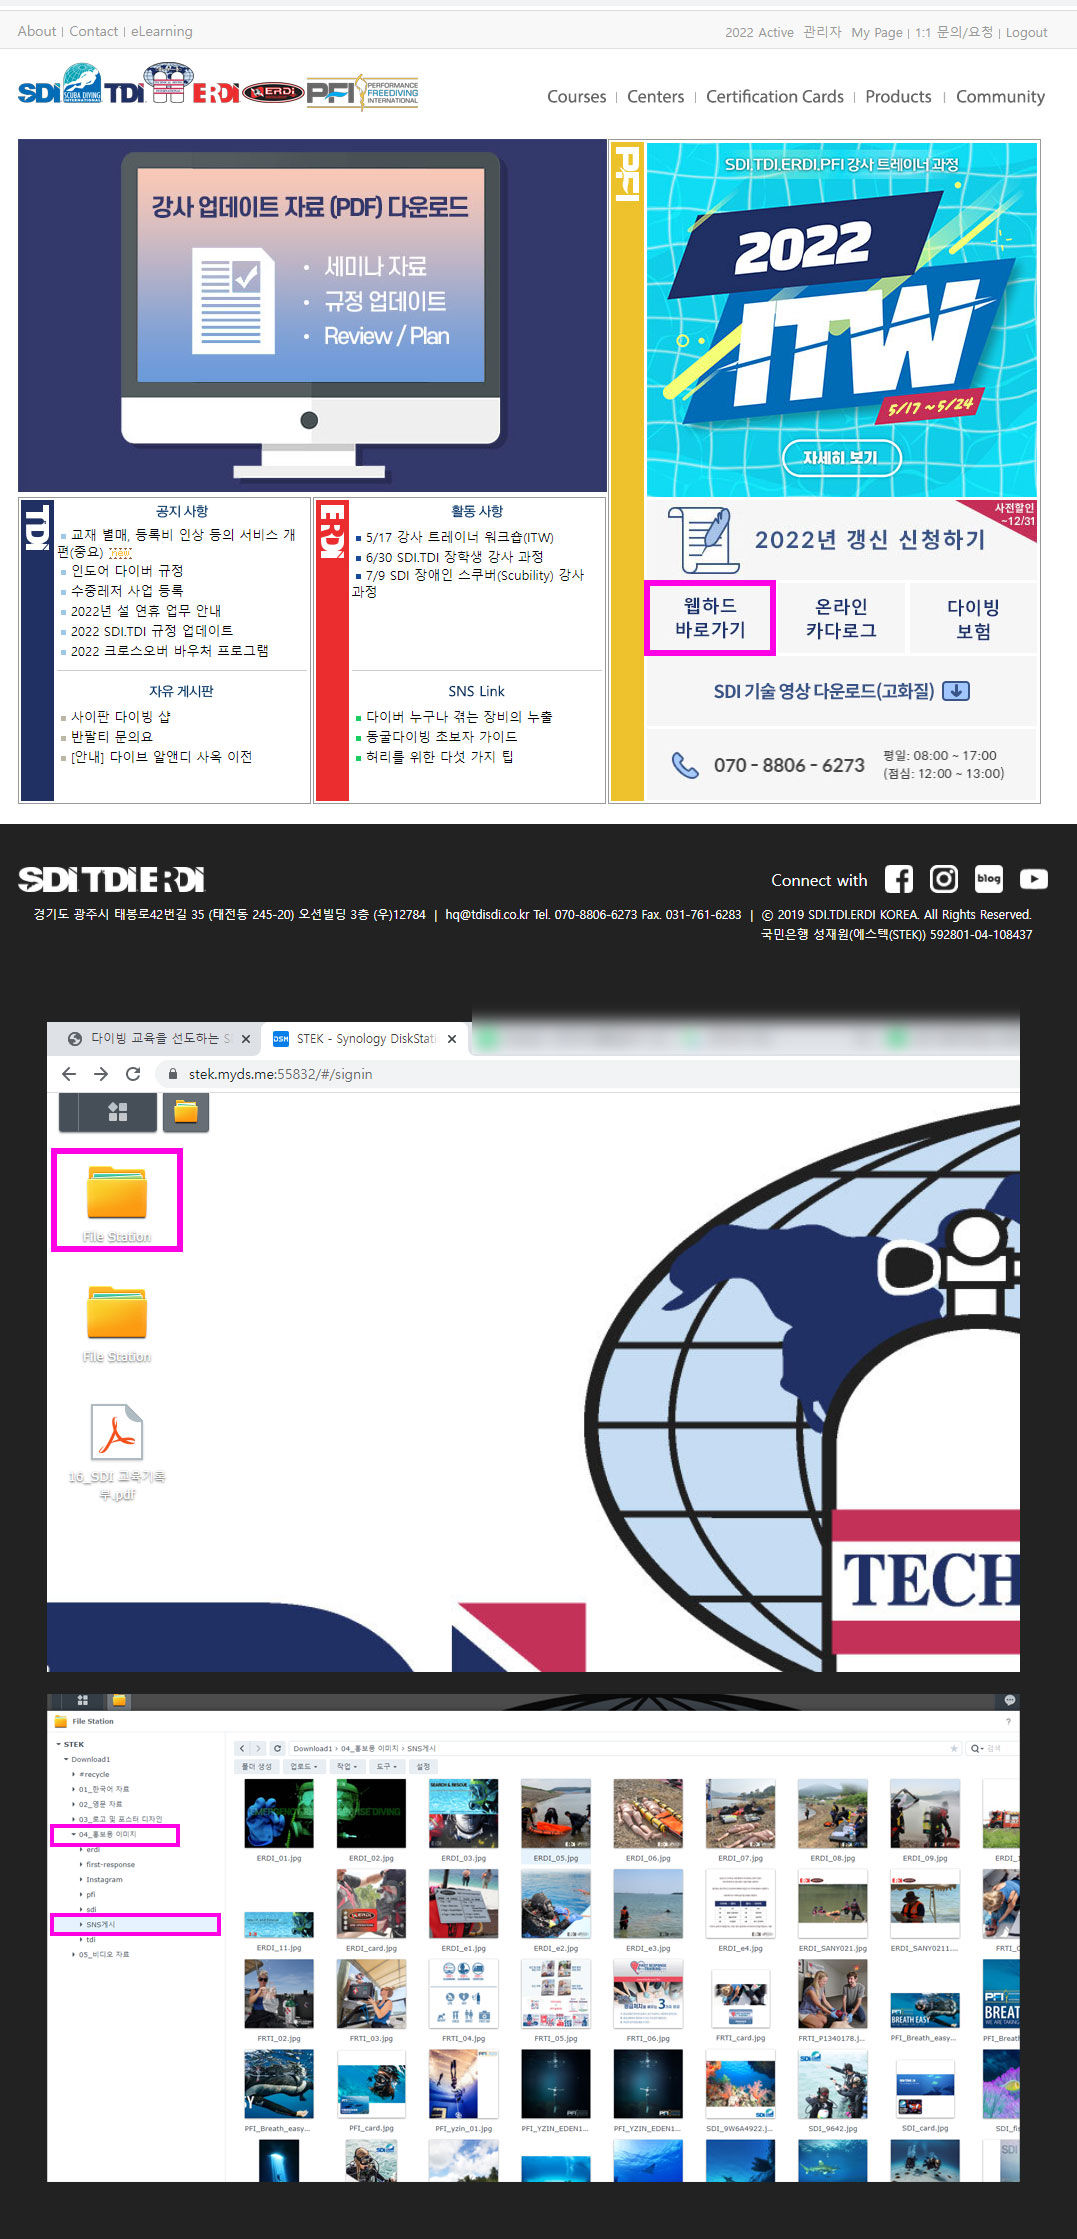Select the first-response folder in the tree

coord(110,1864)
